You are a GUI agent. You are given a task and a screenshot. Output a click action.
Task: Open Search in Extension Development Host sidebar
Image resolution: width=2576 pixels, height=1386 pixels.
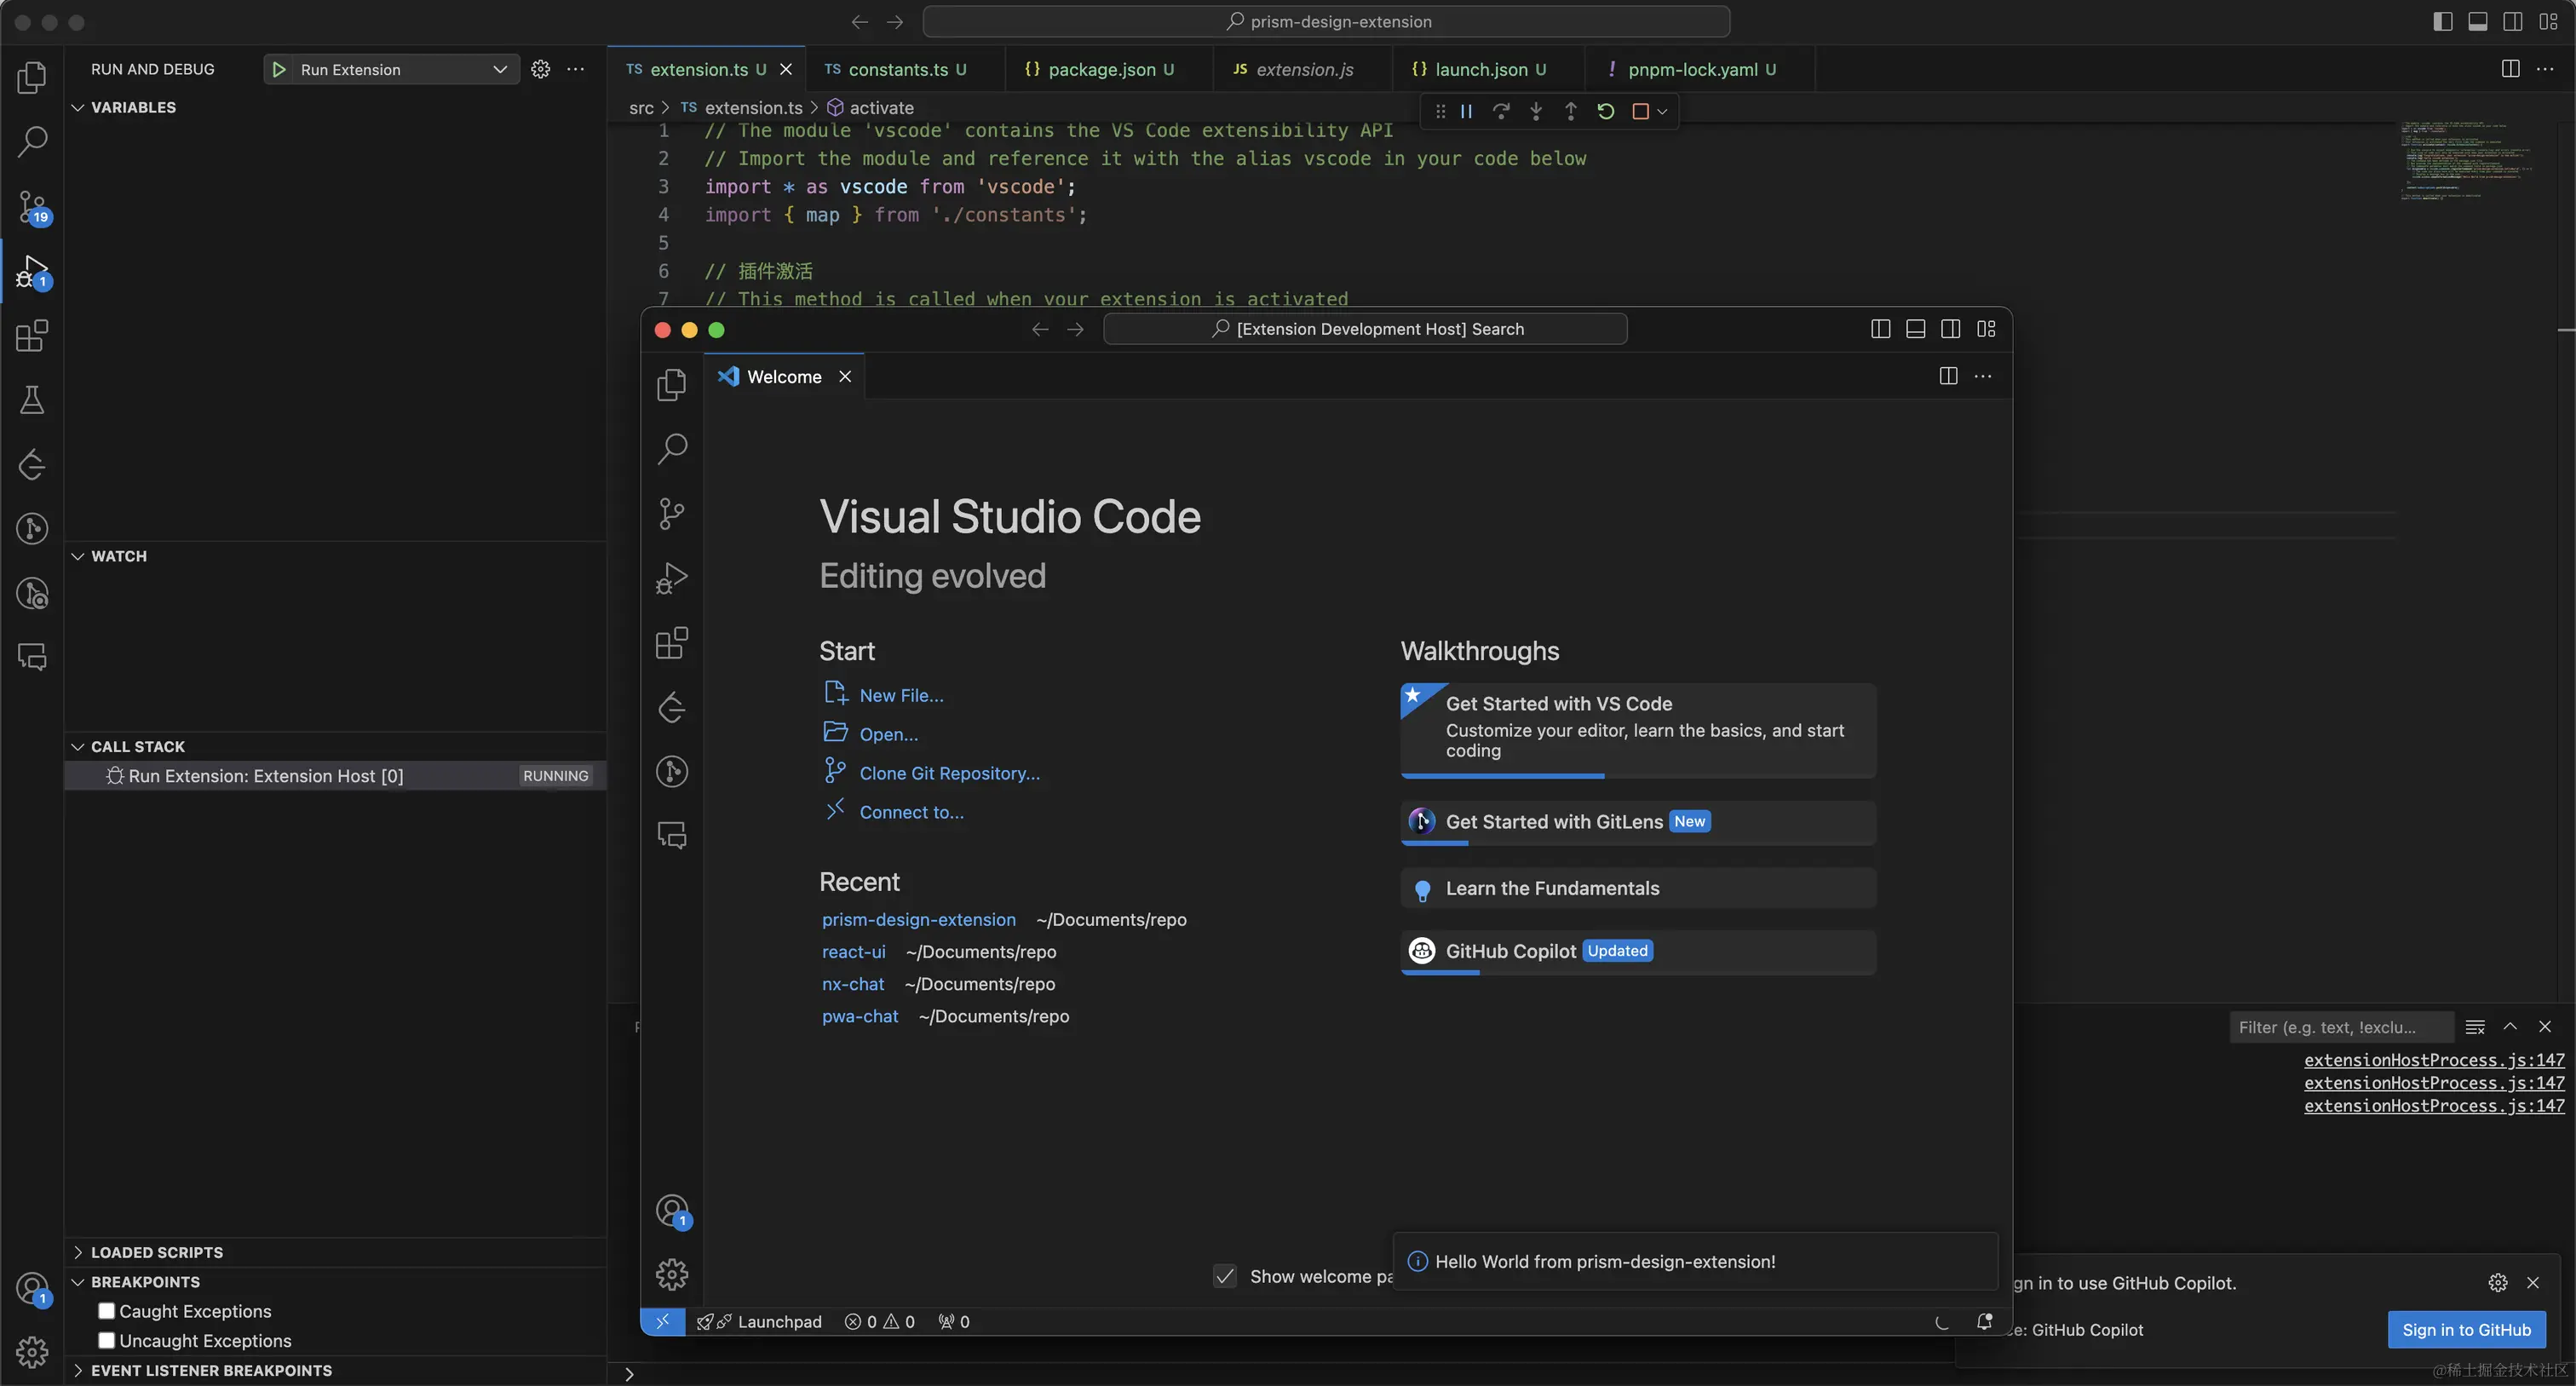coord(672,449)
